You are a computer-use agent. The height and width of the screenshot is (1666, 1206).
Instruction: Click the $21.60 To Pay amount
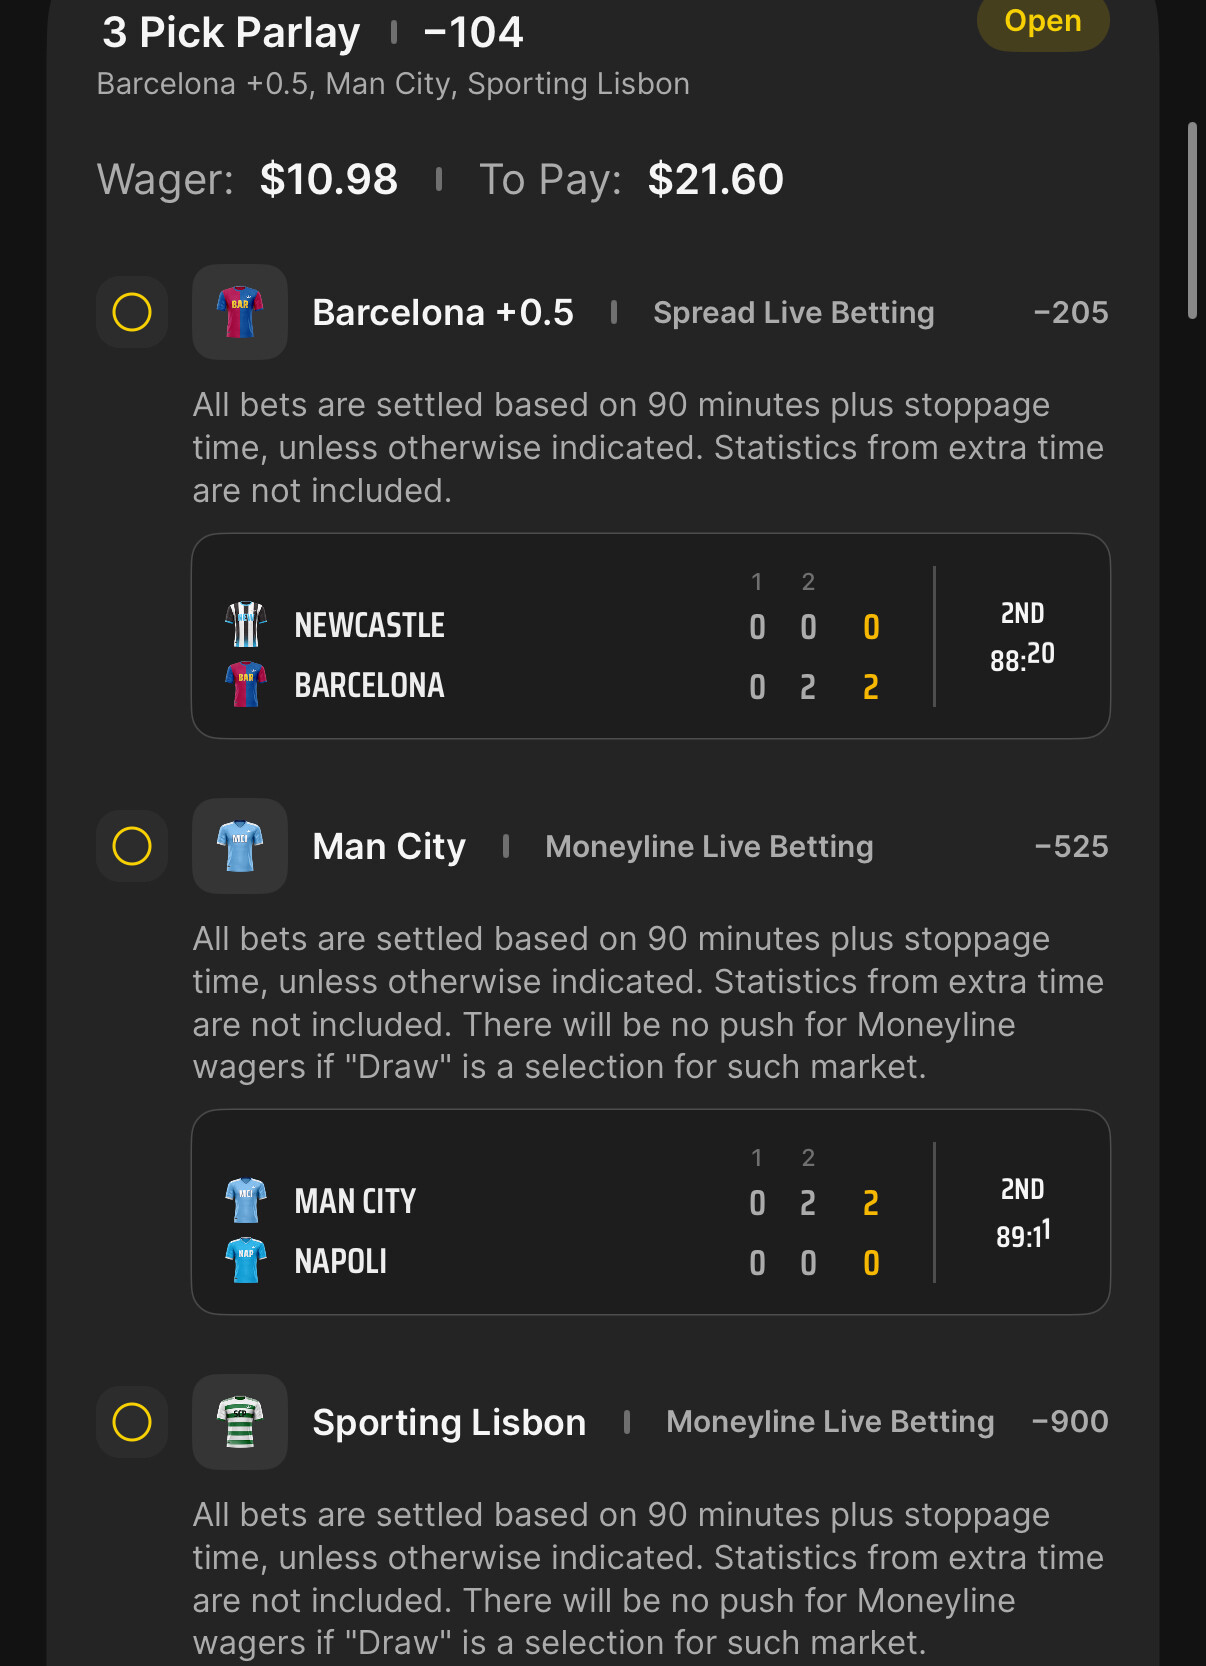(715, 180)
